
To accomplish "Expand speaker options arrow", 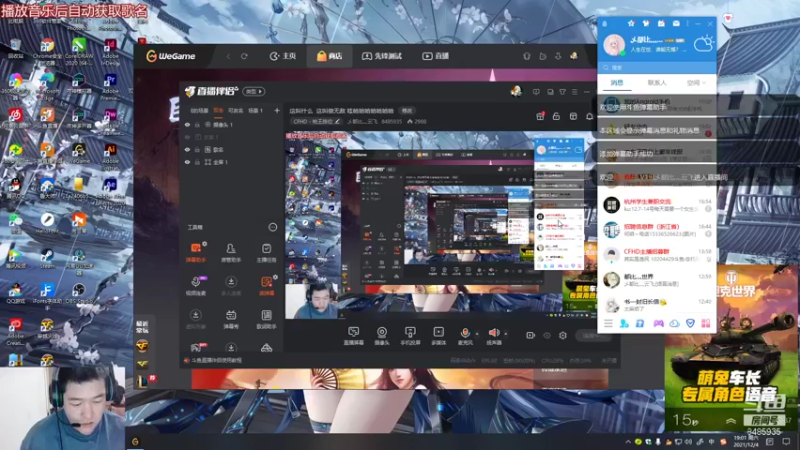I will pos(506,334).
